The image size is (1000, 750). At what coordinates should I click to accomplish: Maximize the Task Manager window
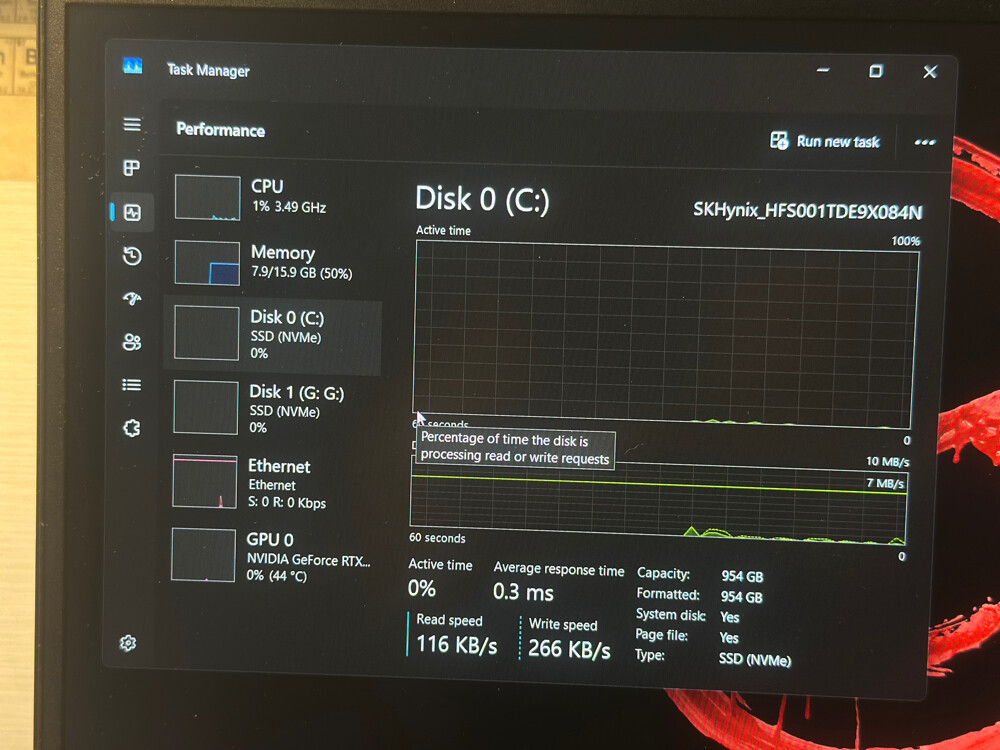click(x=876, y=71)
